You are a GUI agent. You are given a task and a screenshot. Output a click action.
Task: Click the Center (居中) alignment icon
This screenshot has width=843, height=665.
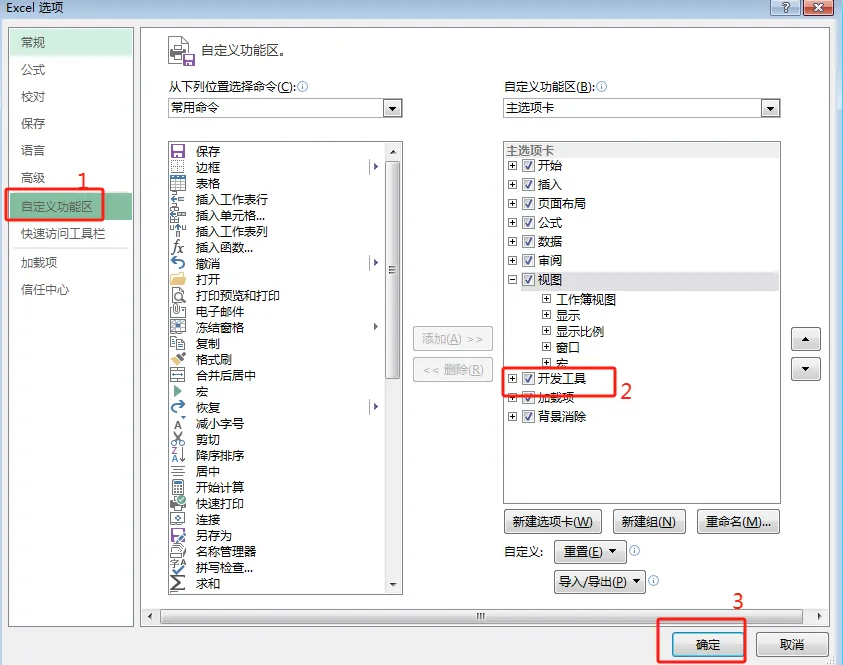pos(178,471)
